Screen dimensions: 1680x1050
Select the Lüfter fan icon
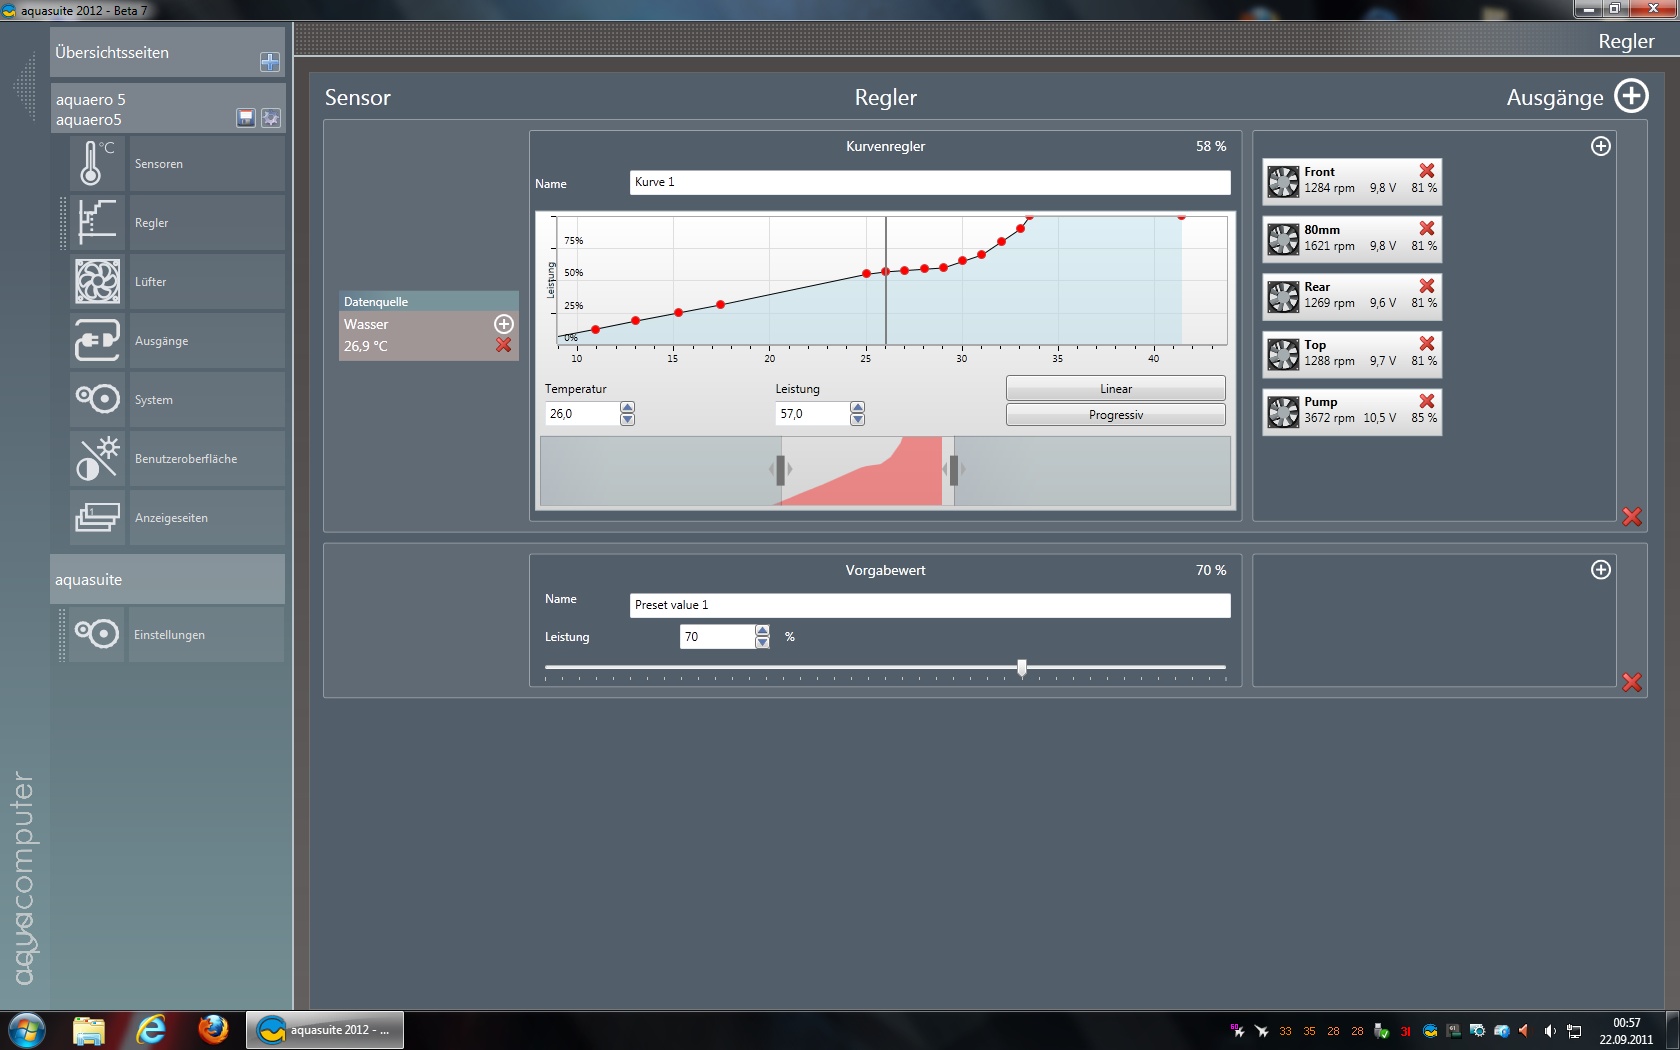97,281
